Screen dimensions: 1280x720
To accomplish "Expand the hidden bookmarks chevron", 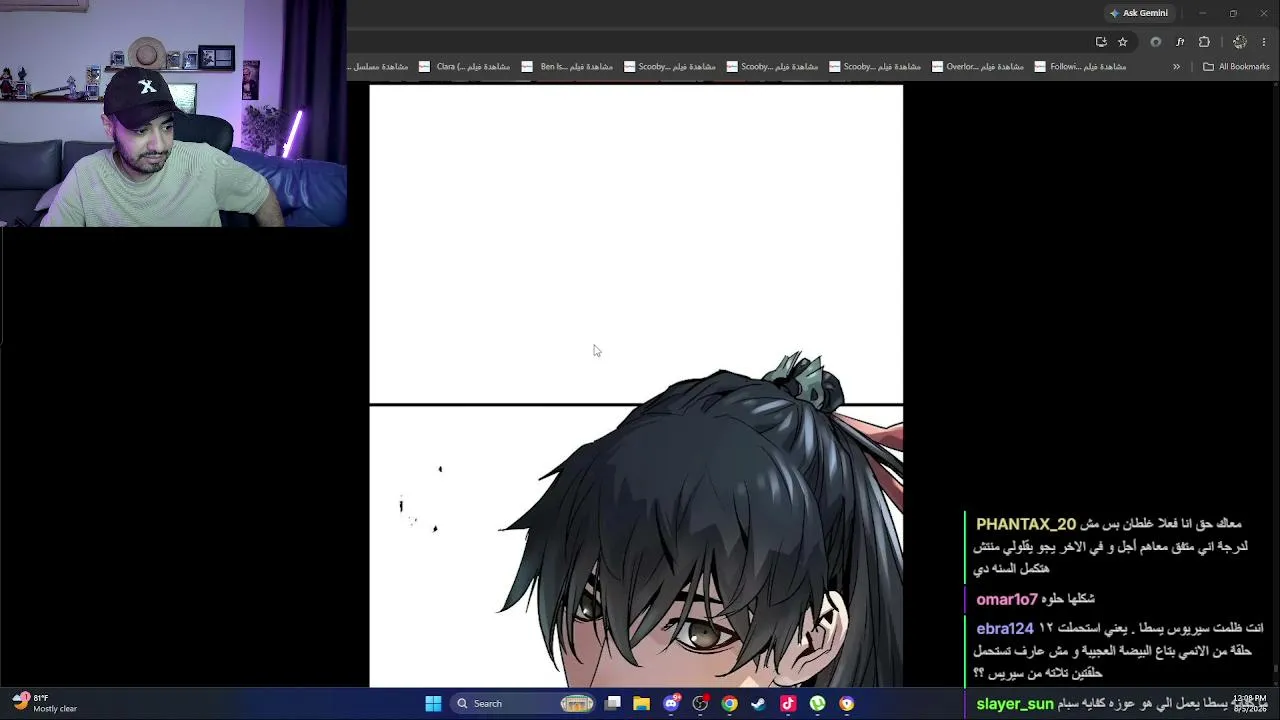I will (1176, 67).
